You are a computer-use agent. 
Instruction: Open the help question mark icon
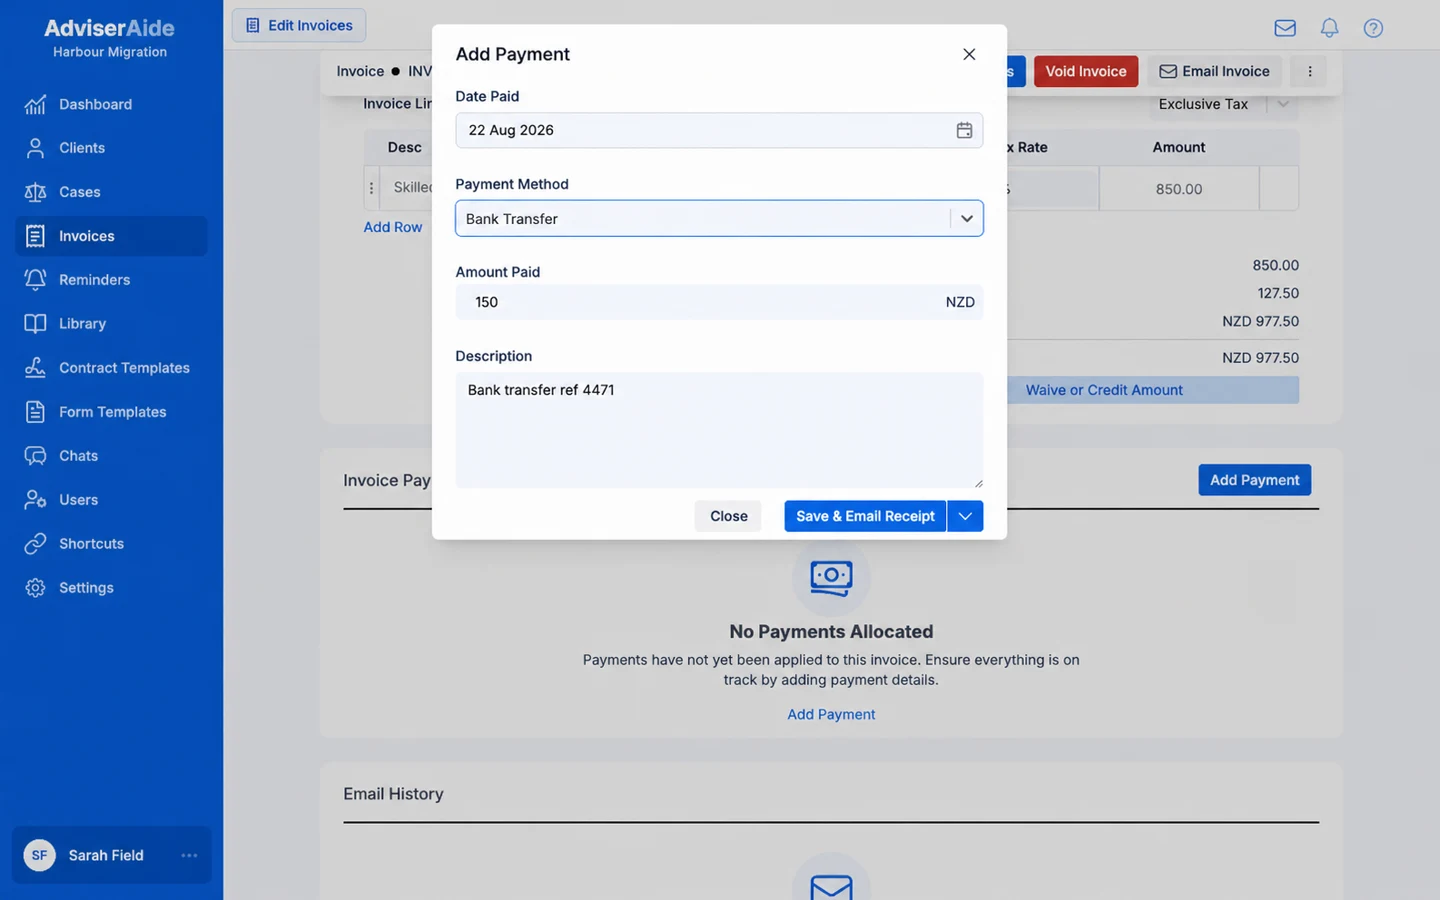(1373, 28)
